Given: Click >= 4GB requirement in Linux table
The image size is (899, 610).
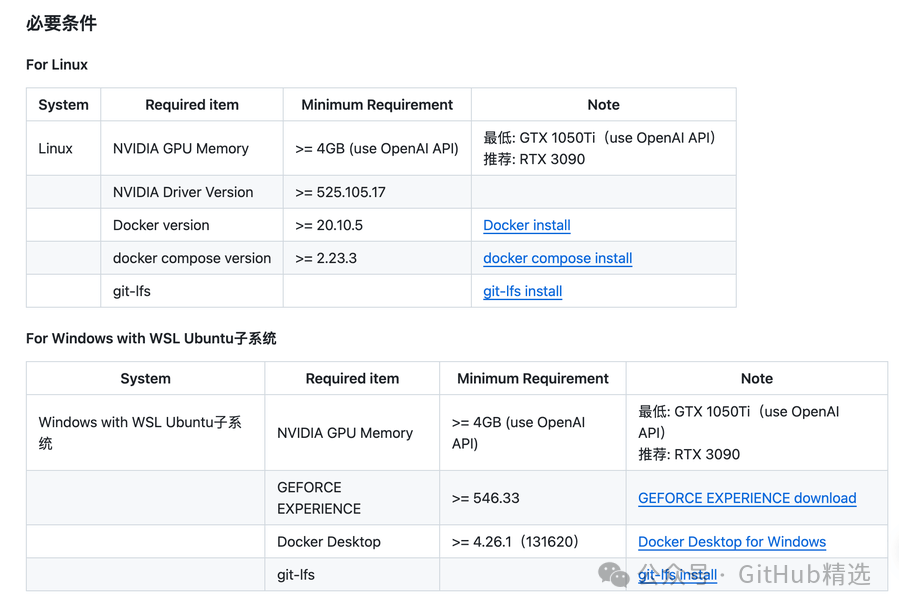Looking at the screenshot, I should [x=377, y=148].
